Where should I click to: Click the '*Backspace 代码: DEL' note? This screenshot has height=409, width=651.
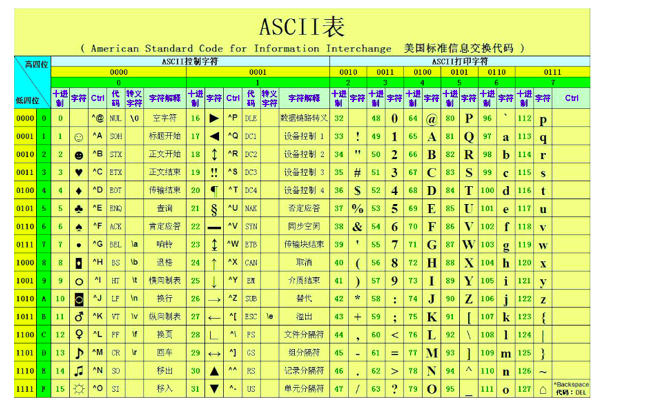(x=572, y=389)
